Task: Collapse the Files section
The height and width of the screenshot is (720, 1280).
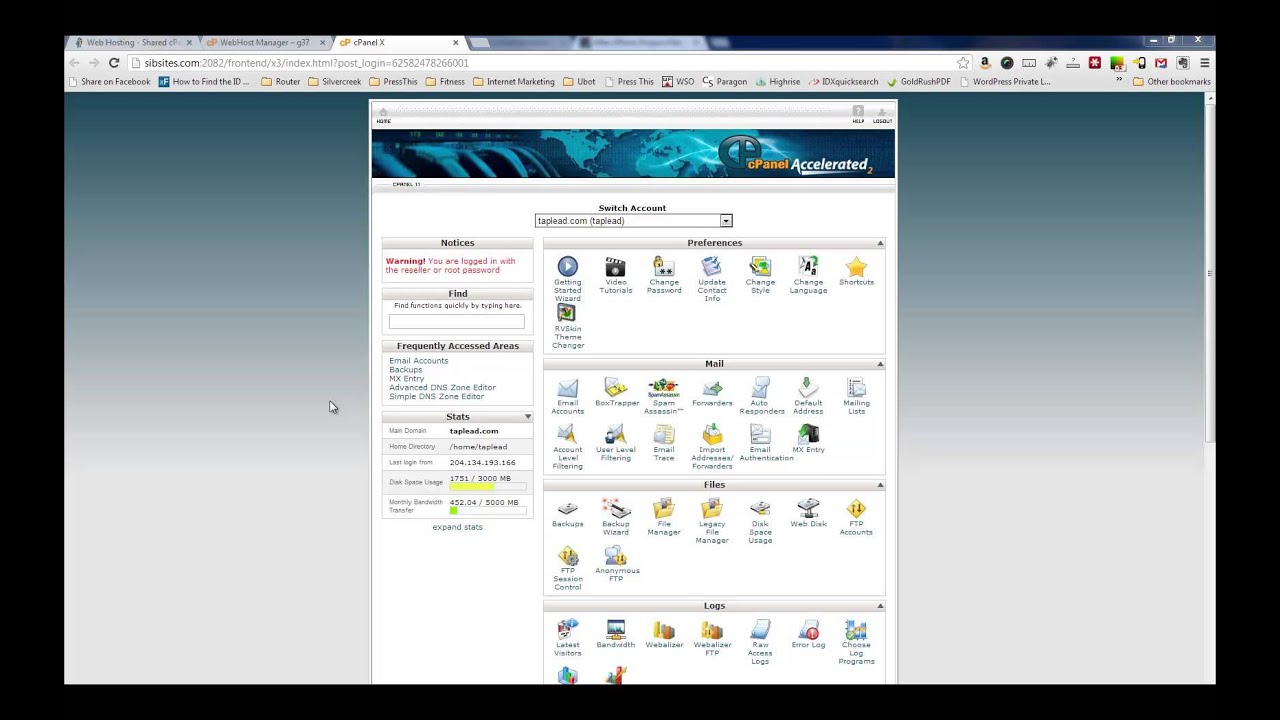Action: [880, 485]
